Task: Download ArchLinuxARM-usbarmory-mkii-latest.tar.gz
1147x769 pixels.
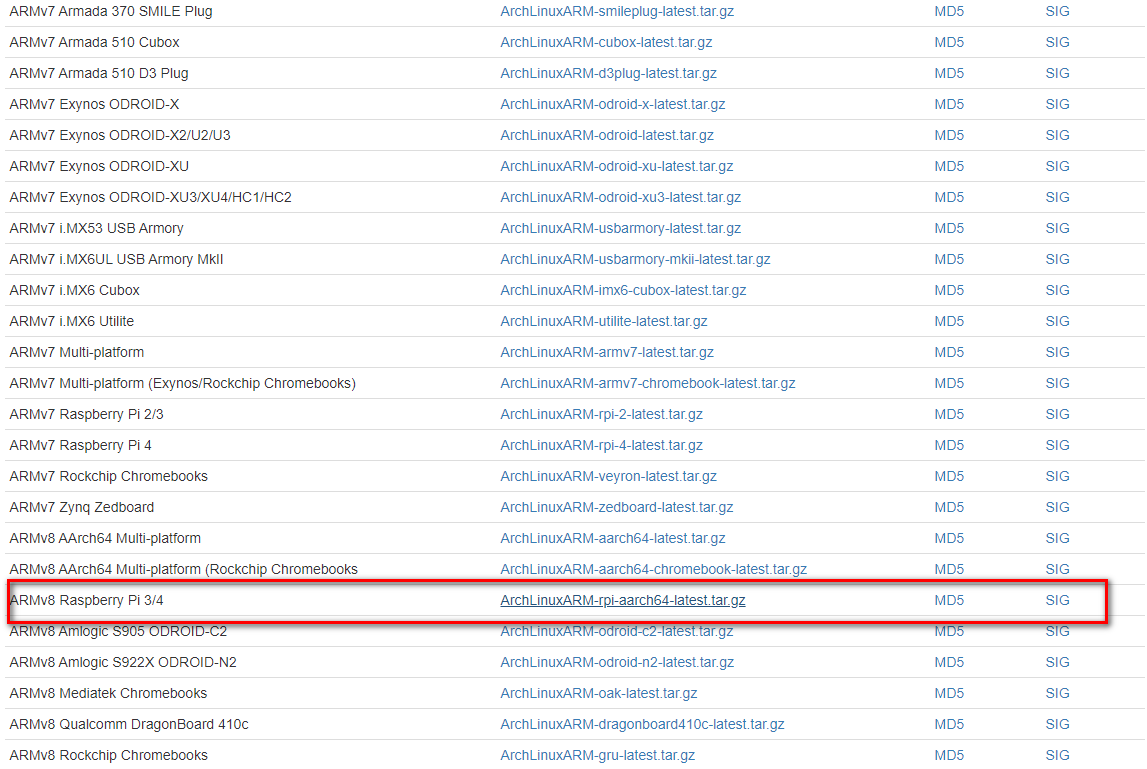Action: [x=635, y=259]
